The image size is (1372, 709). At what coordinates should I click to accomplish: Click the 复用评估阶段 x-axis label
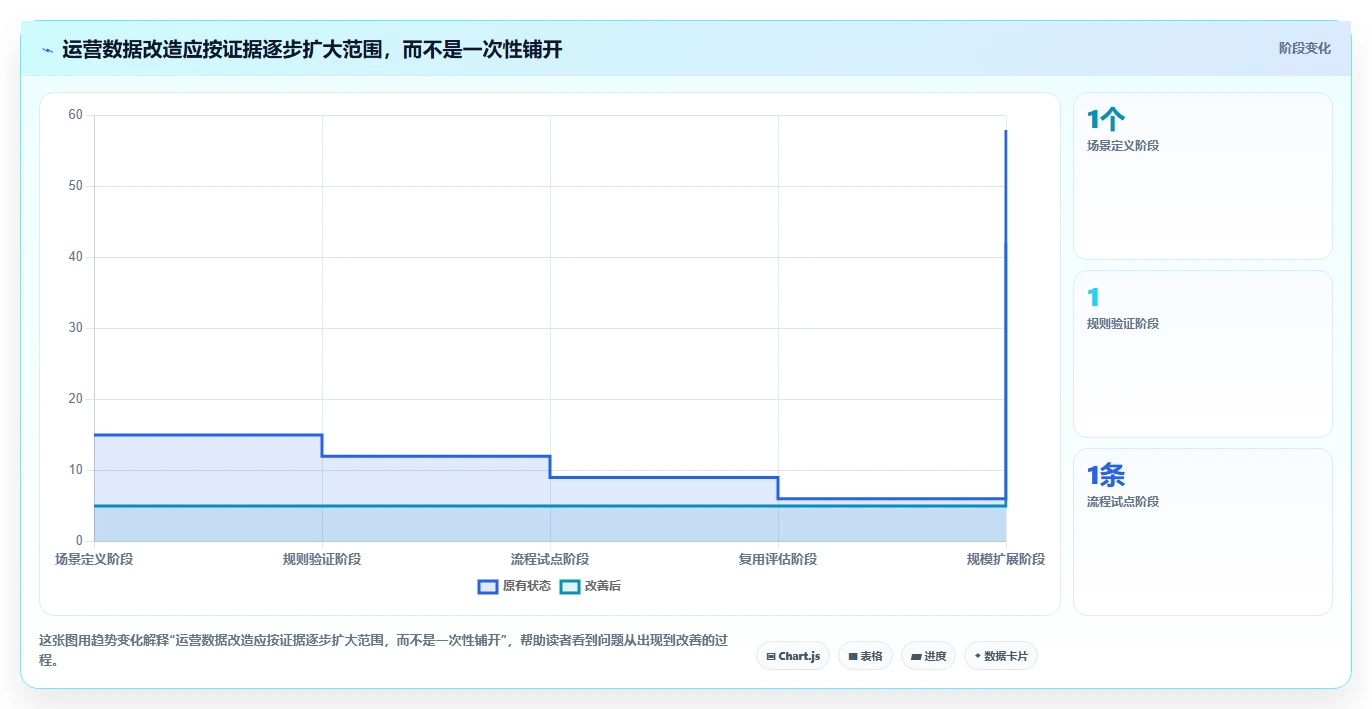(778, 559)
